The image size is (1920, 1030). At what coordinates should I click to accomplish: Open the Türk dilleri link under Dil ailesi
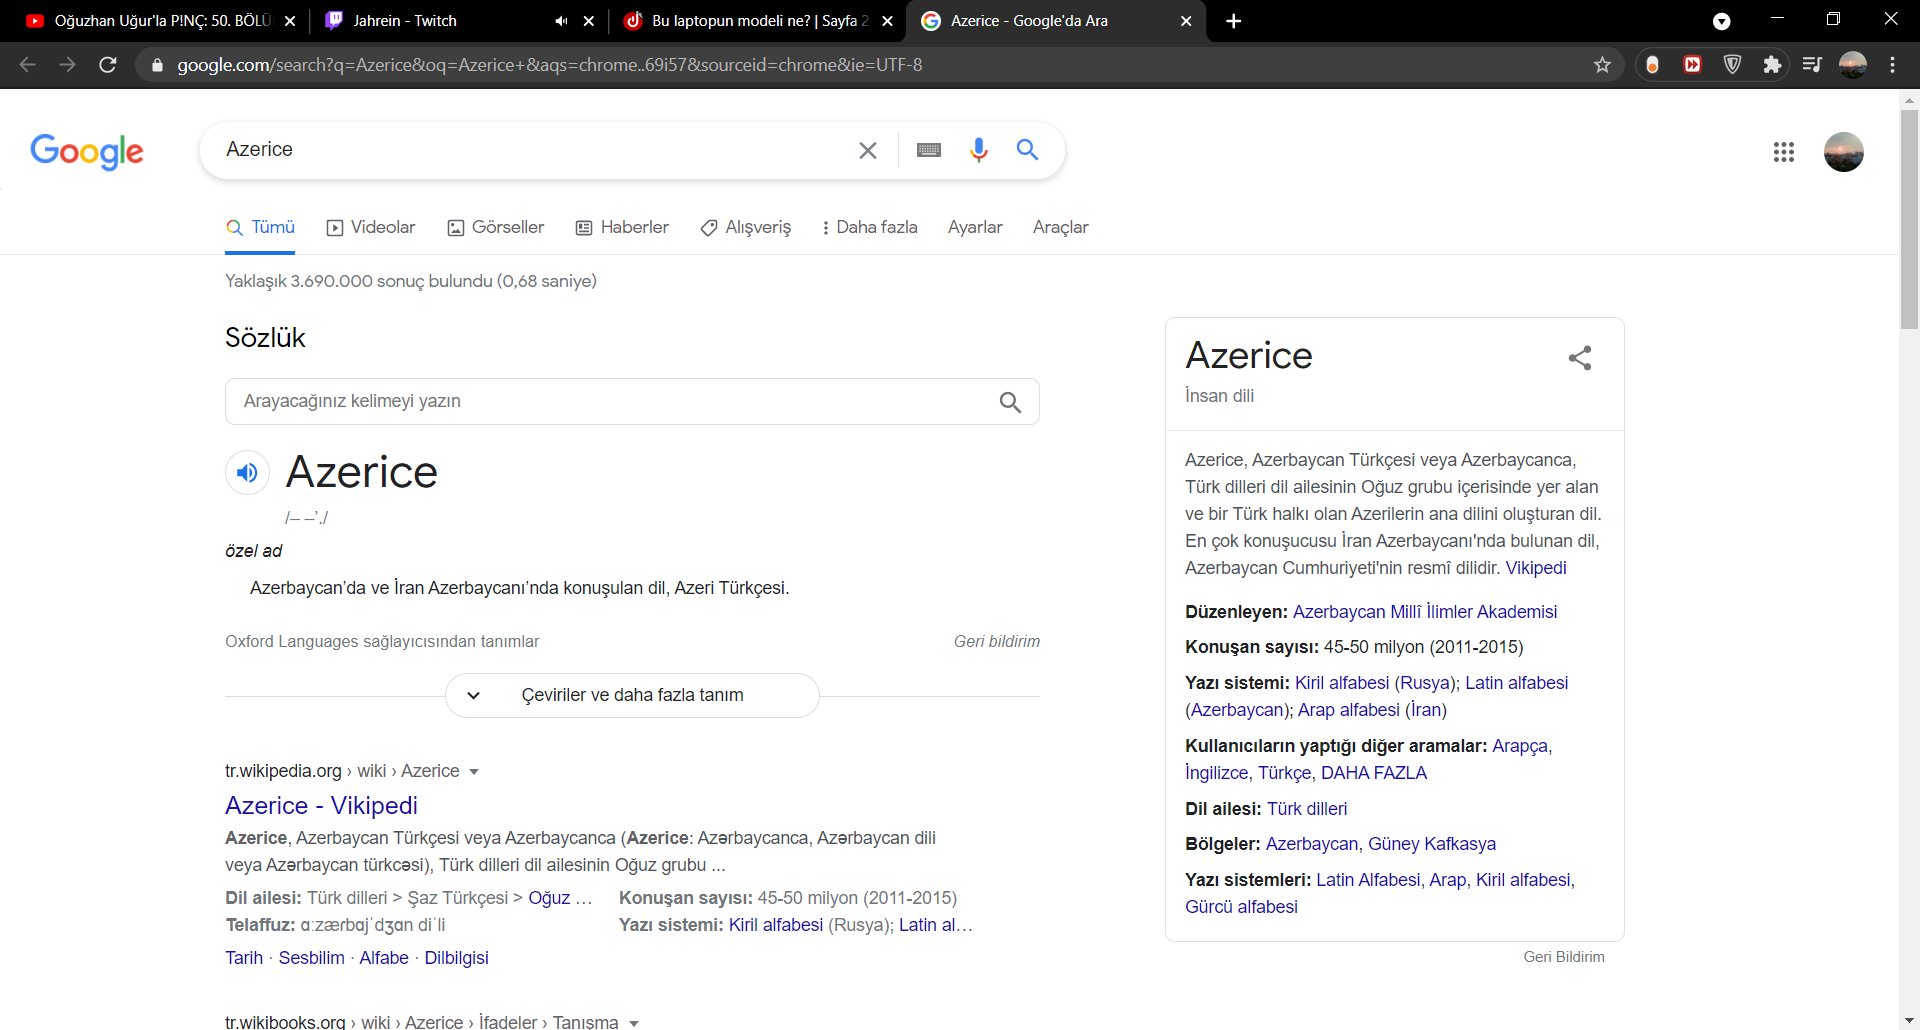click(1307, 809)
